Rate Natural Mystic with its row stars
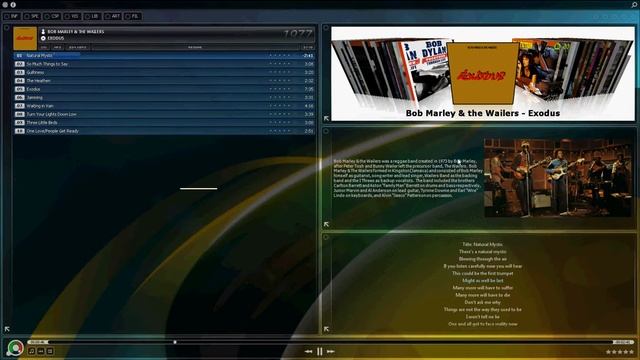640x360 pixels. 280,56
